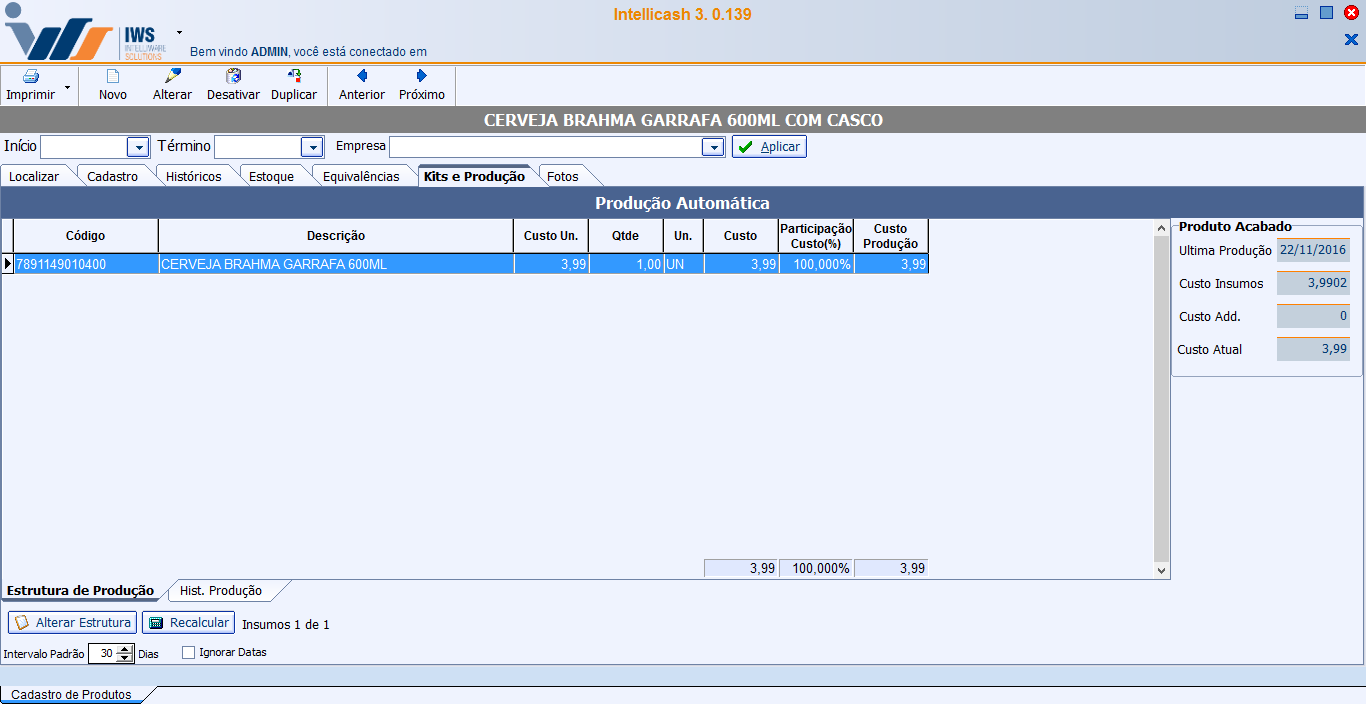Select the Kits e Produção tab
This screenshot has width=1366, height=704.
click(x=474, y=177)
